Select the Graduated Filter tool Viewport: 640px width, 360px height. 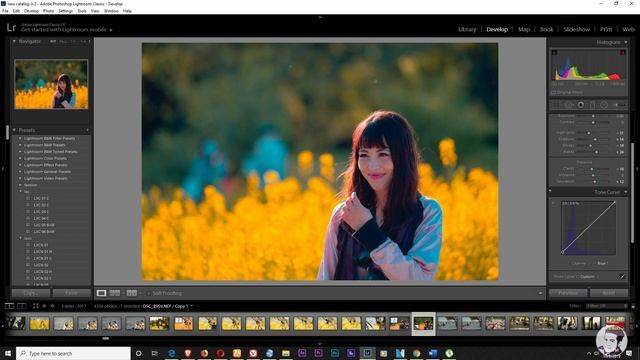pyautogui.click(x=592, y=105)
